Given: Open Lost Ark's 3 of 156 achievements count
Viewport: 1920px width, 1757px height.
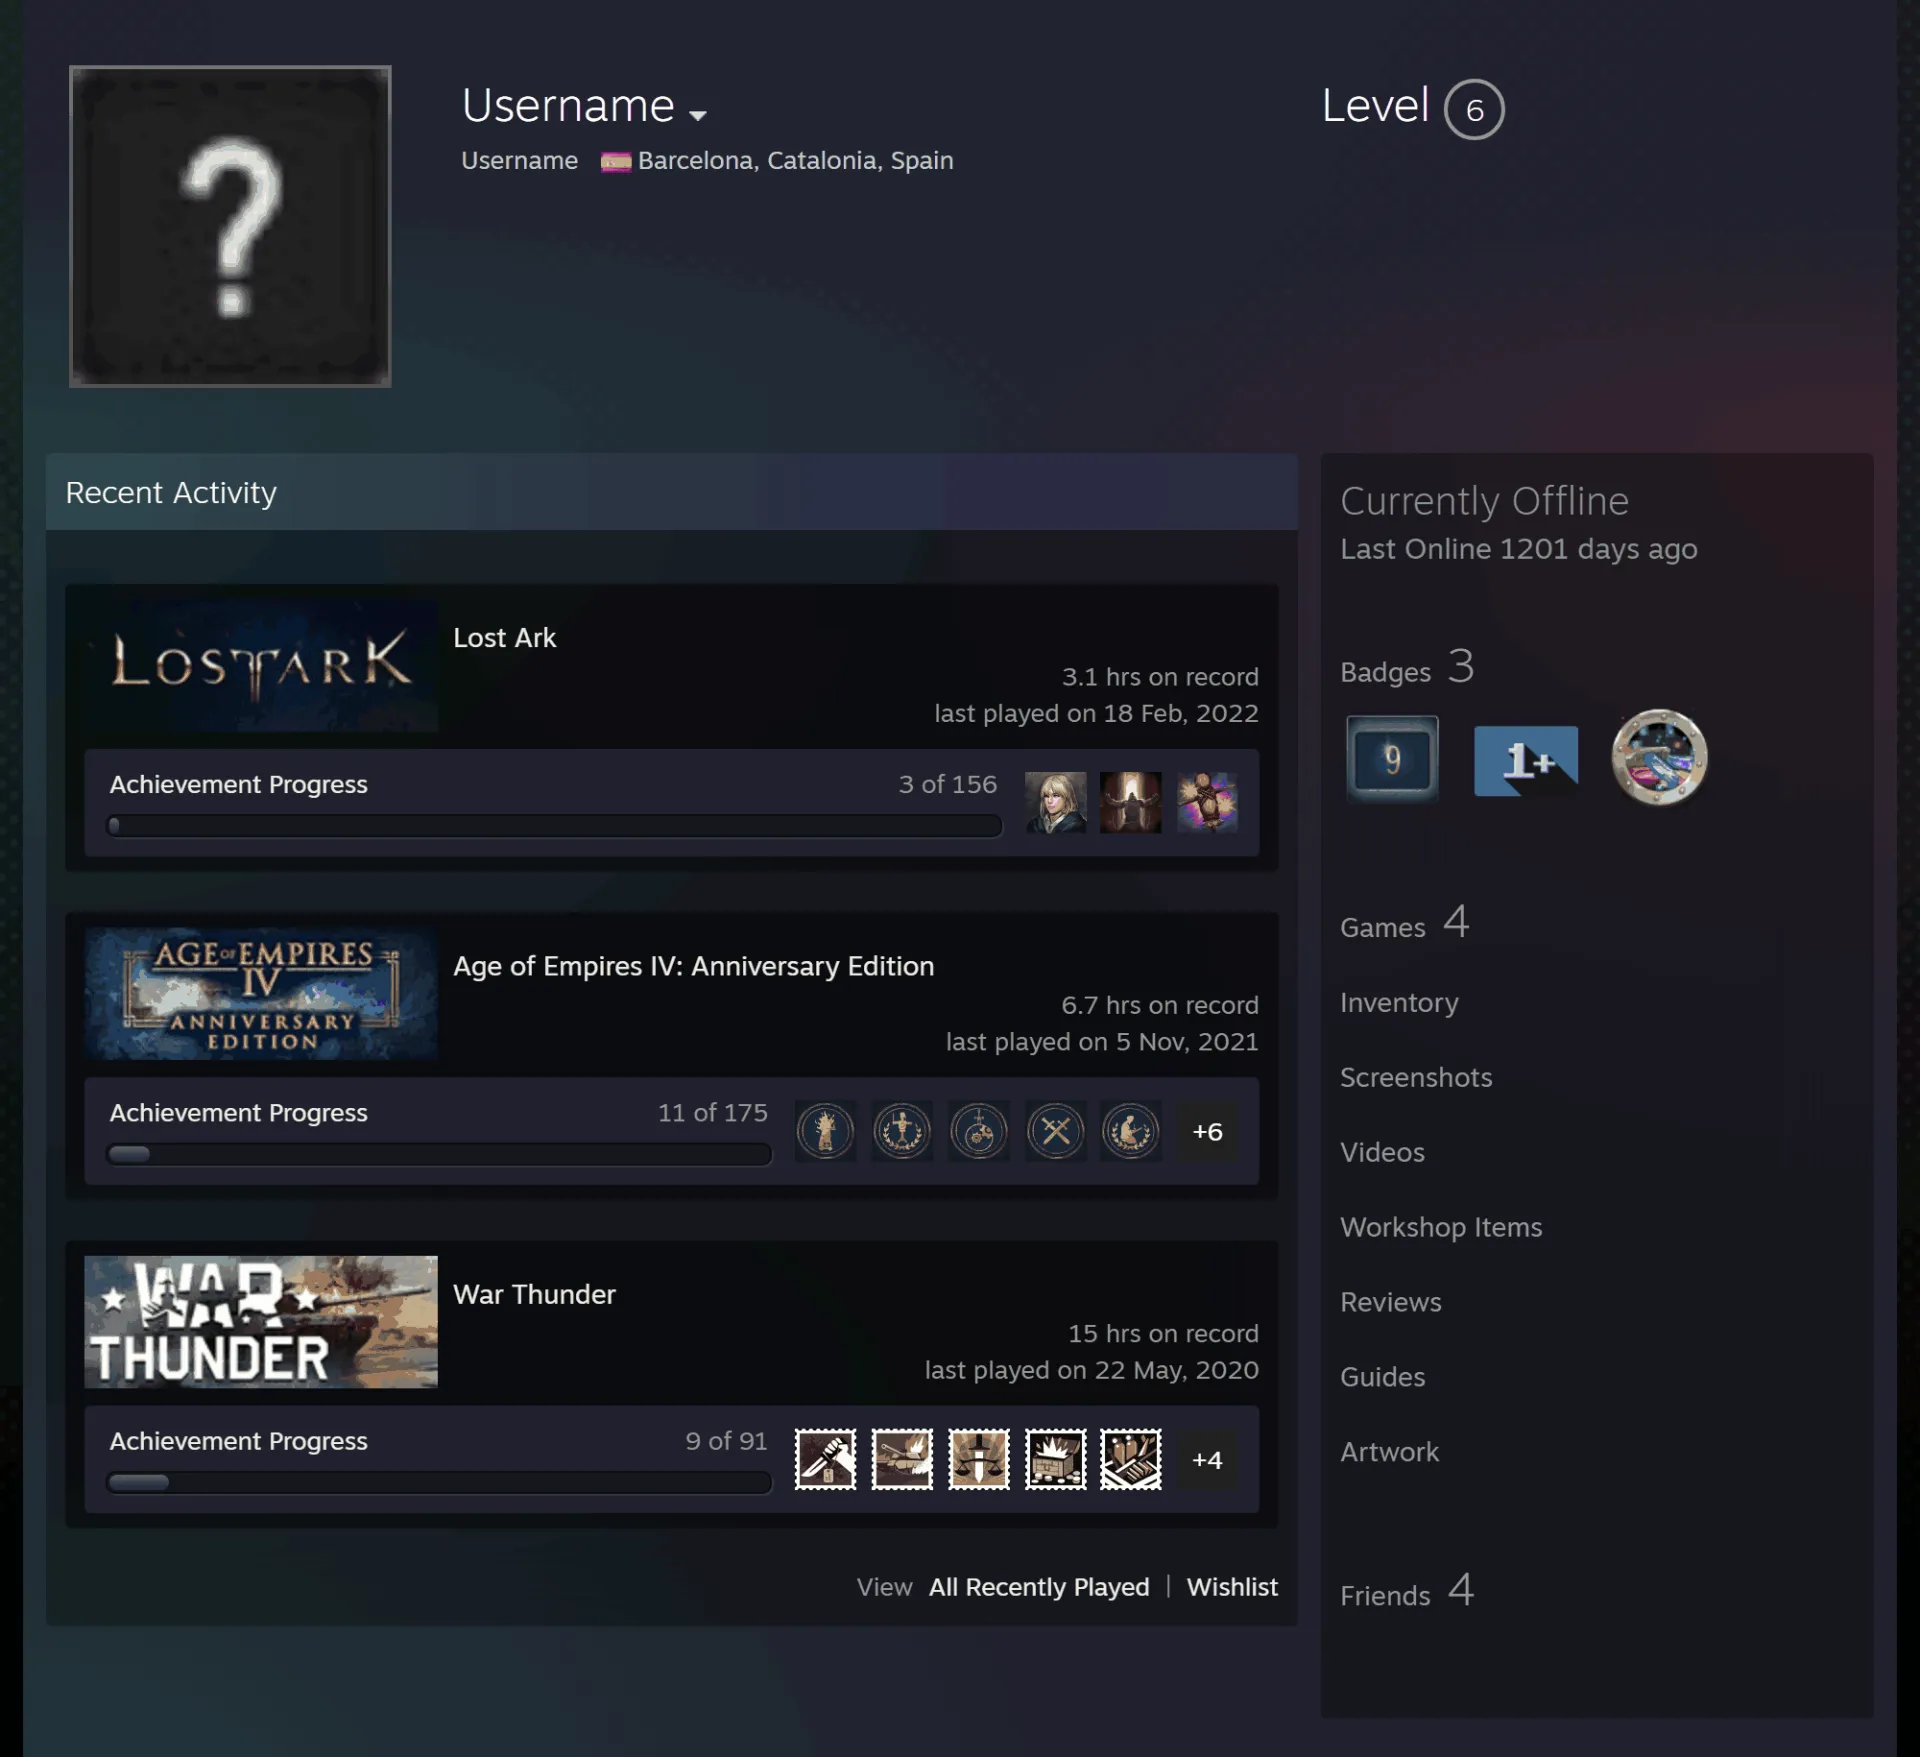Looking at the screenshot, I should [947, 784].
